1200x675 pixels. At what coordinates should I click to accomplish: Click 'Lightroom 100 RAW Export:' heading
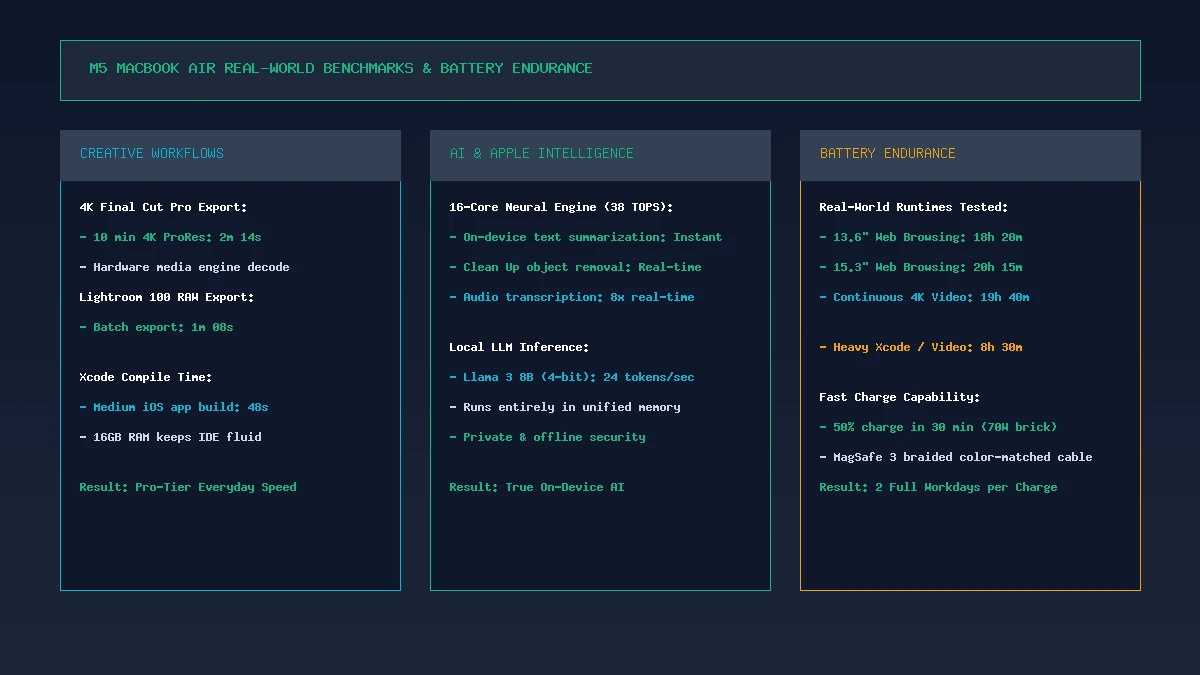[x=167, y=297]
